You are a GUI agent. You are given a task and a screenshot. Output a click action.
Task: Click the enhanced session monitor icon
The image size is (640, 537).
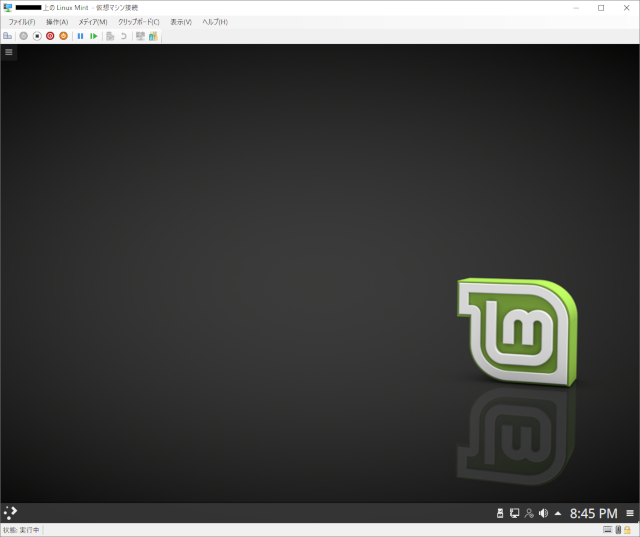140,36
